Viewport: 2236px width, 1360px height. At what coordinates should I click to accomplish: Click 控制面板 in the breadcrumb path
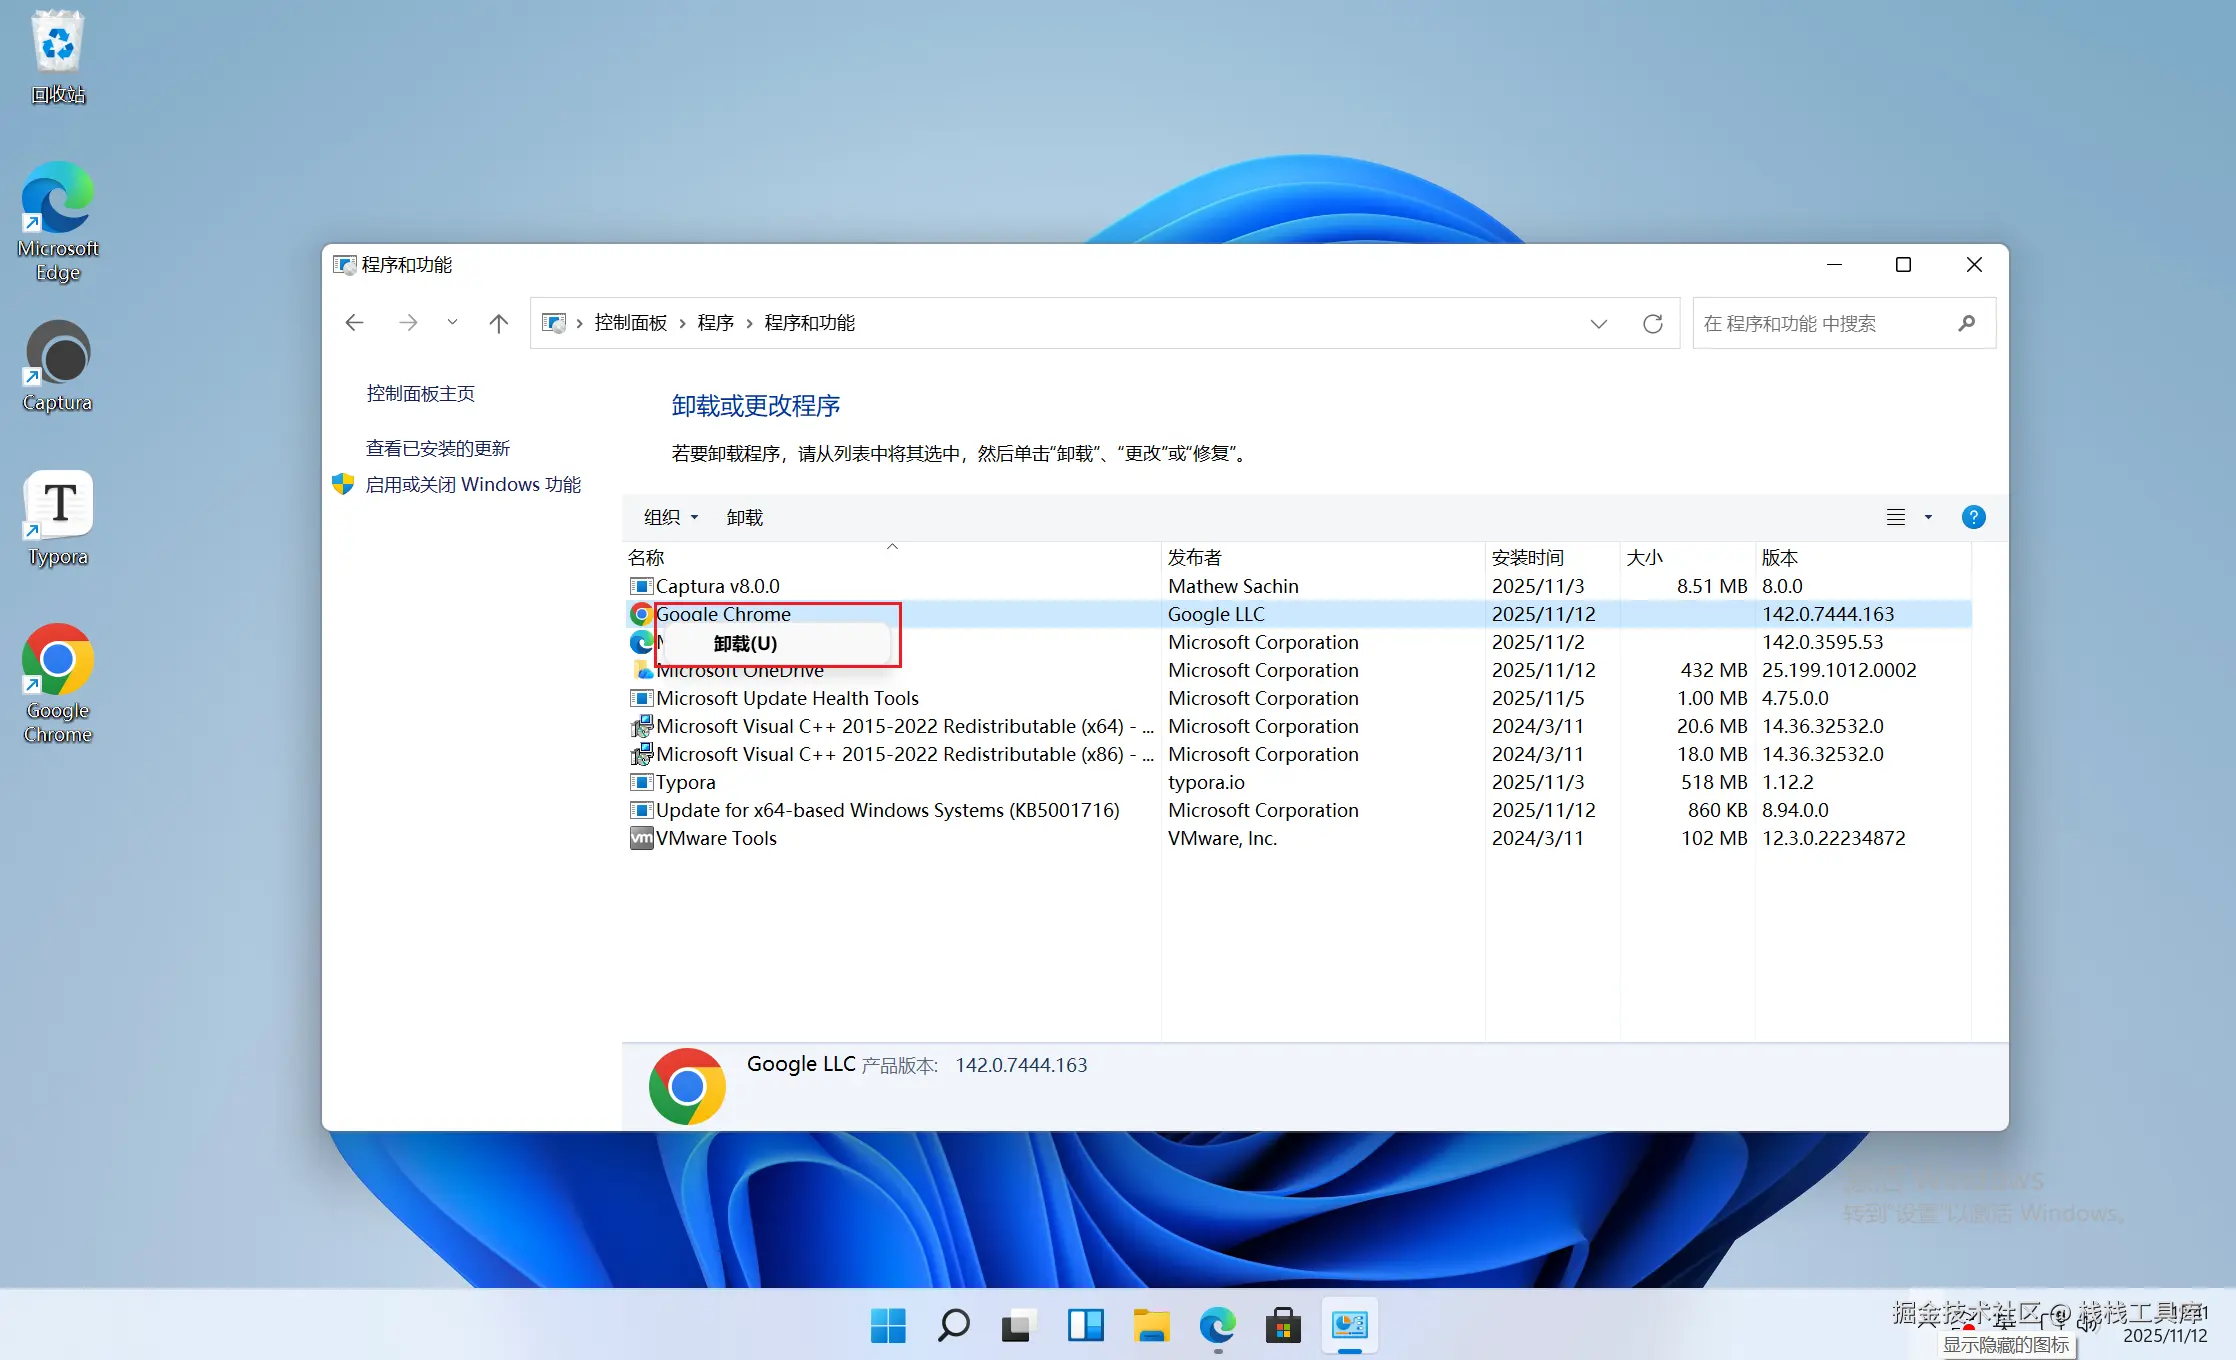coord(630,323)
